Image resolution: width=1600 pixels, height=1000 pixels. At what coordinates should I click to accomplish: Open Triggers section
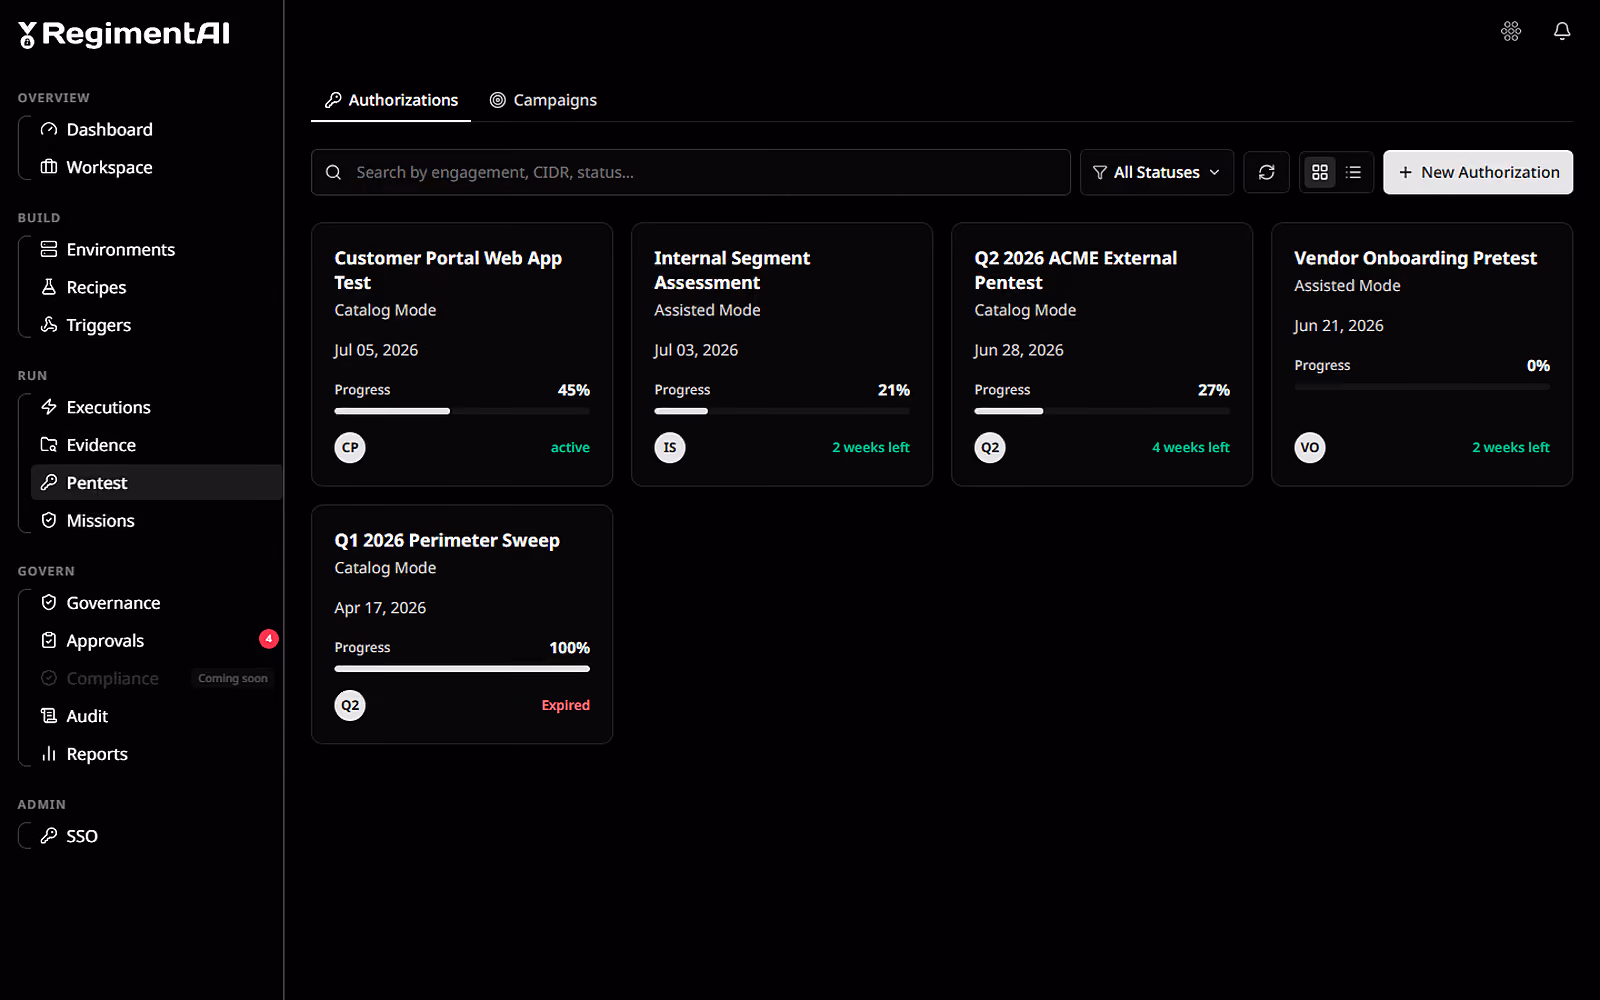pos(156,325)
